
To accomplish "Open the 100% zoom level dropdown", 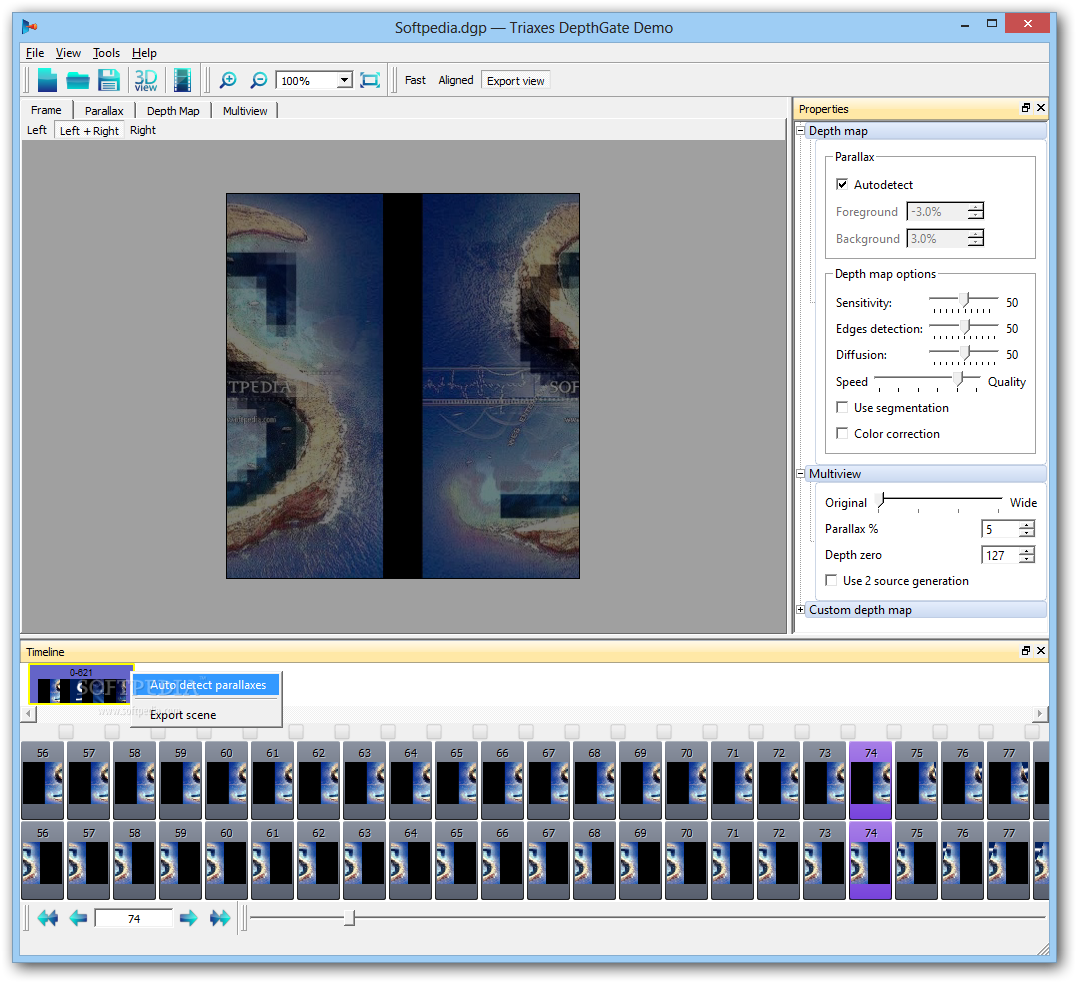I will [344, 80].
